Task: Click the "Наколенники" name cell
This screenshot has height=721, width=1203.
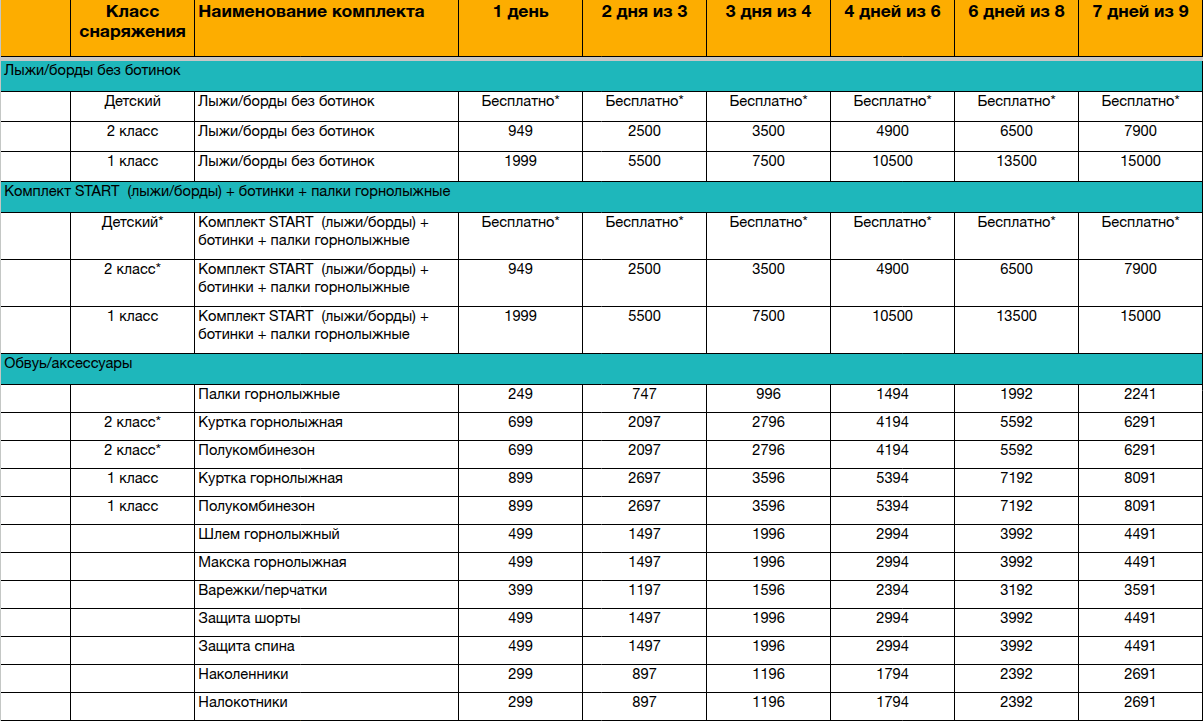Action: (243, 675)
